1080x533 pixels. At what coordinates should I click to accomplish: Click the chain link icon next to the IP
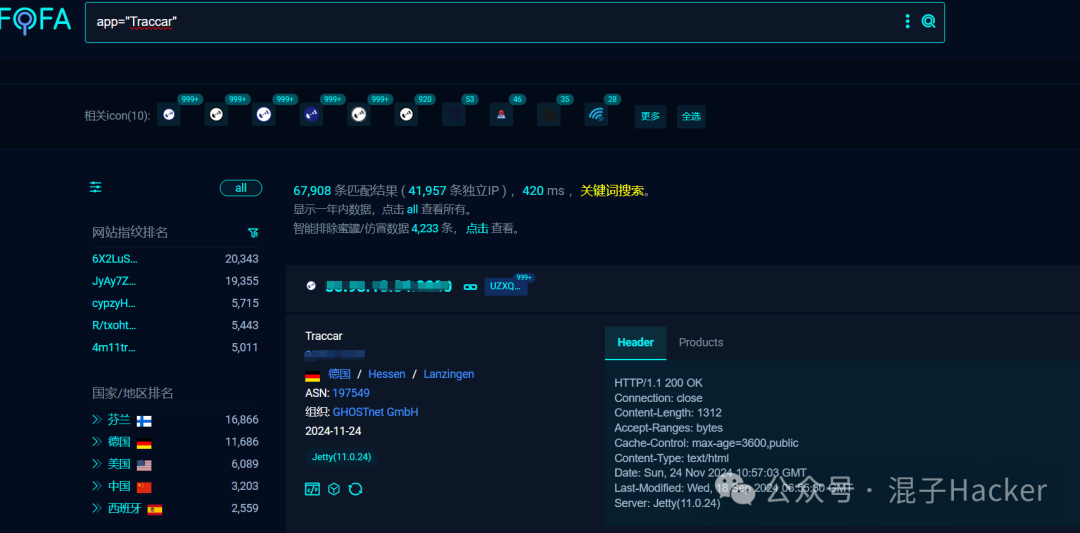click(470, 286)
